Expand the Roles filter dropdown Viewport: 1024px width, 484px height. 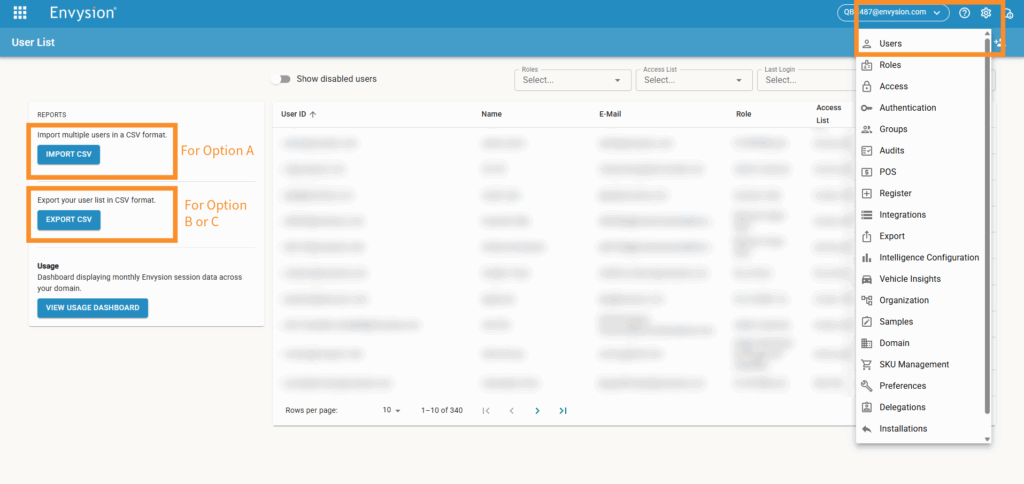(572, 80)
